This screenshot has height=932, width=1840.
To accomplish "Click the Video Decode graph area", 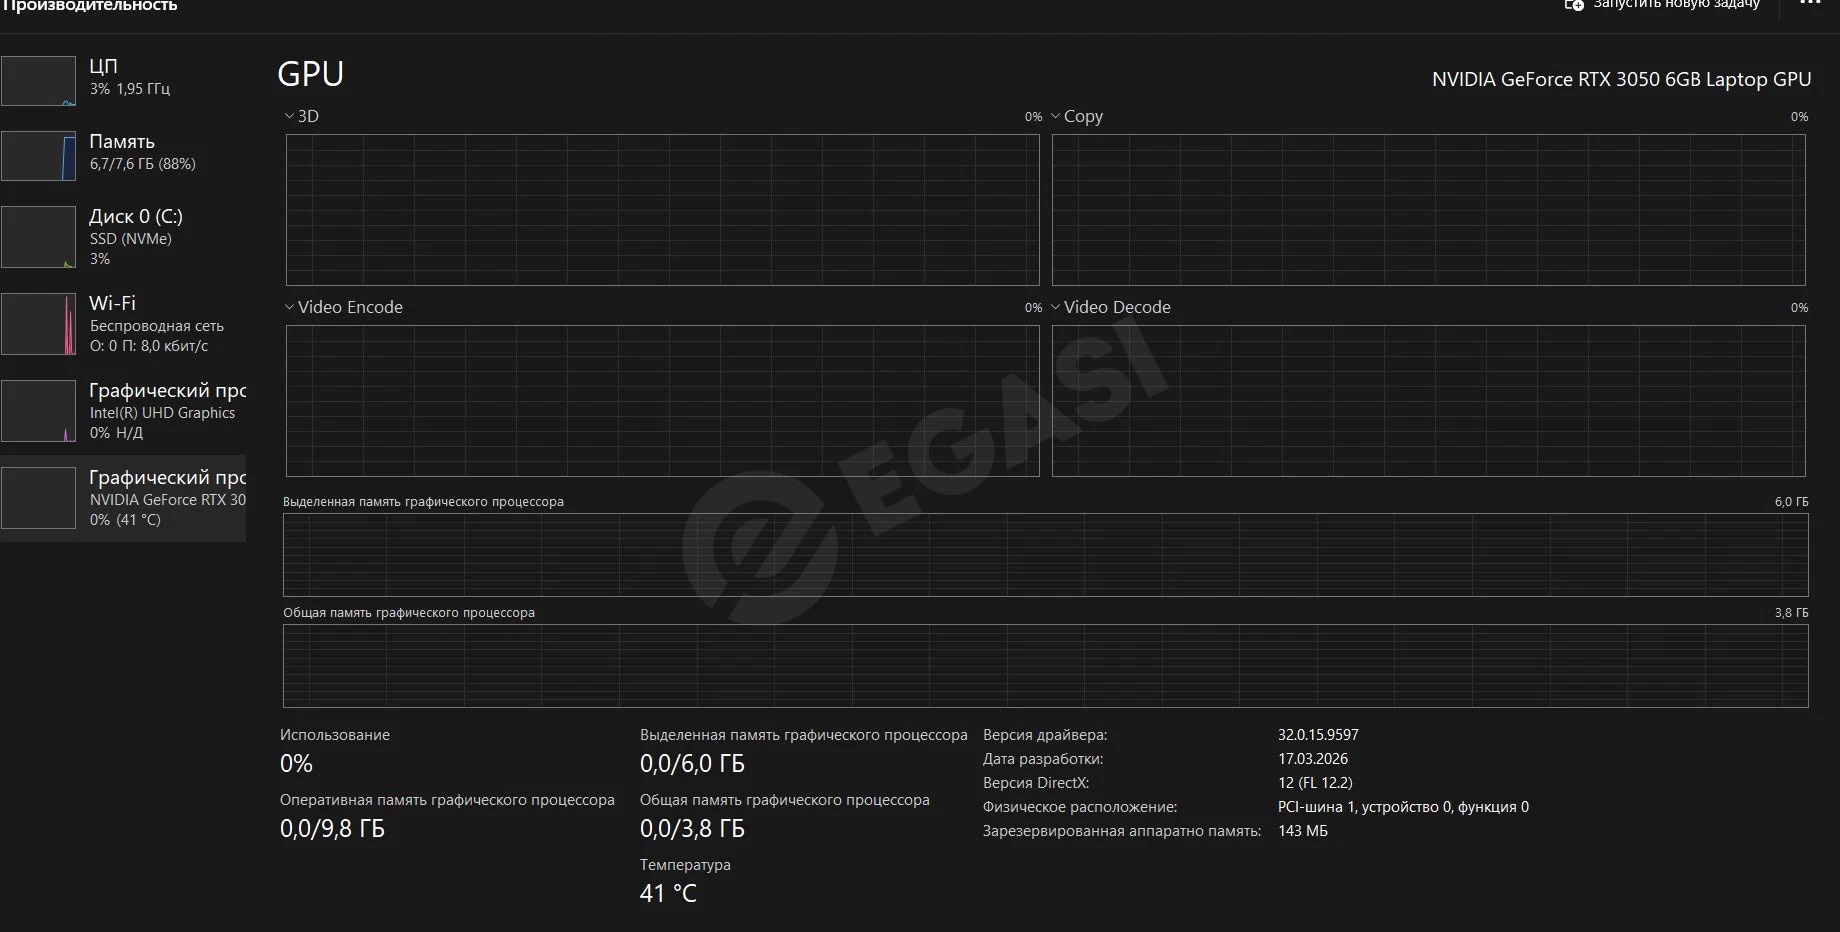I will coord(1429,401).
